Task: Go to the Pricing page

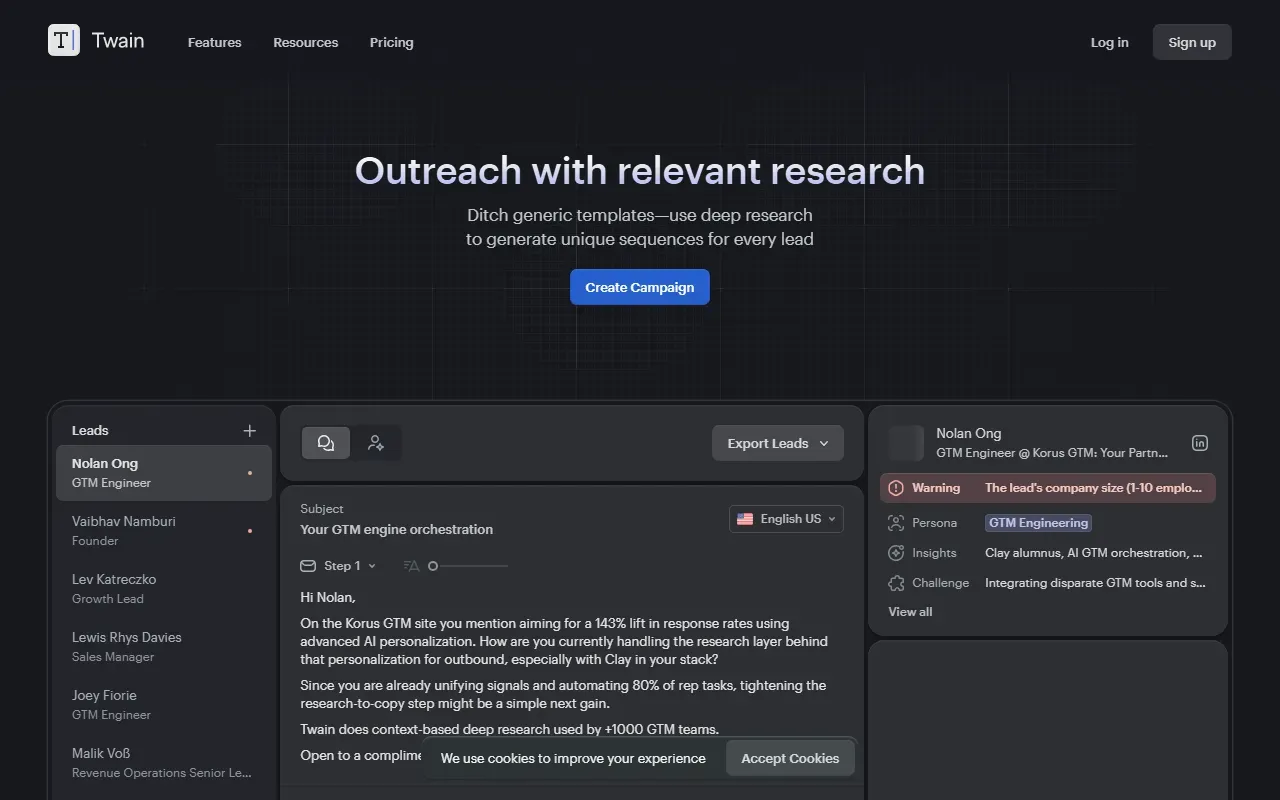Action: [392, 42]
